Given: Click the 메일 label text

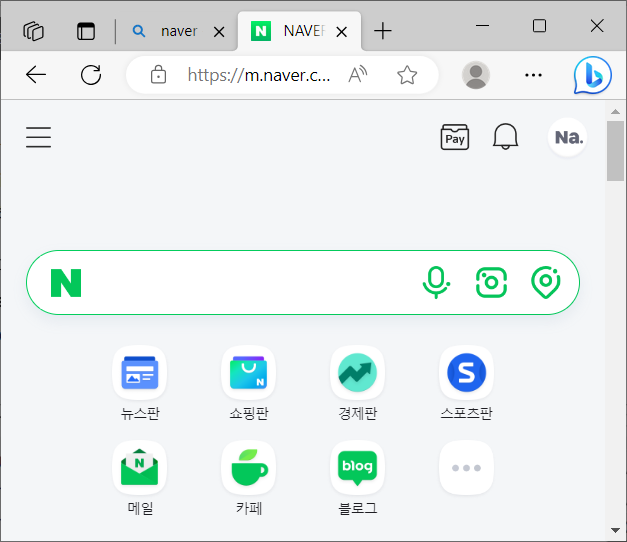Looking at the screenshot, I should coord(140,508).
